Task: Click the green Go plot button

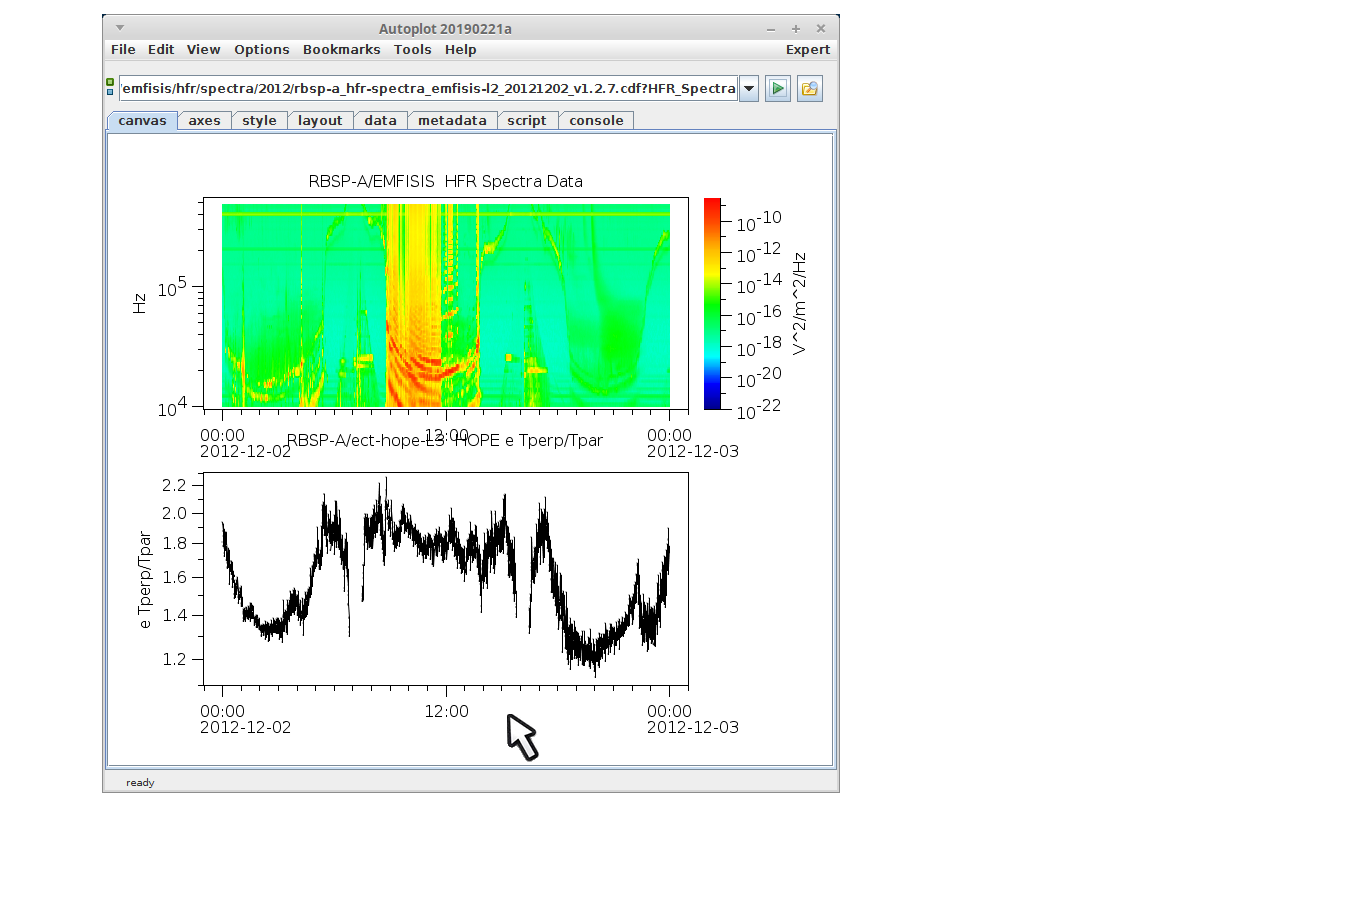Action: pyautogui.click(x=777, y=89)
